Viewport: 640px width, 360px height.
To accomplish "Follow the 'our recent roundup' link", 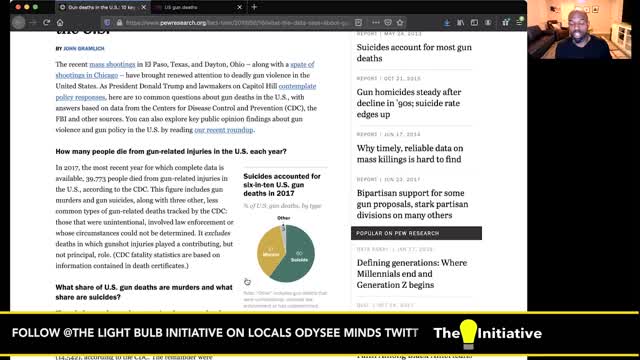I will tap(224, 130).
